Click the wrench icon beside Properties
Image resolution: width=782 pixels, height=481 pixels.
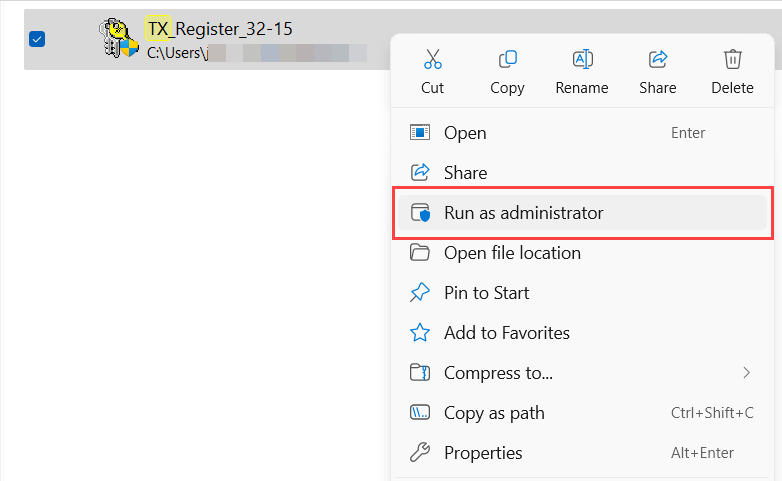[421, 453]
